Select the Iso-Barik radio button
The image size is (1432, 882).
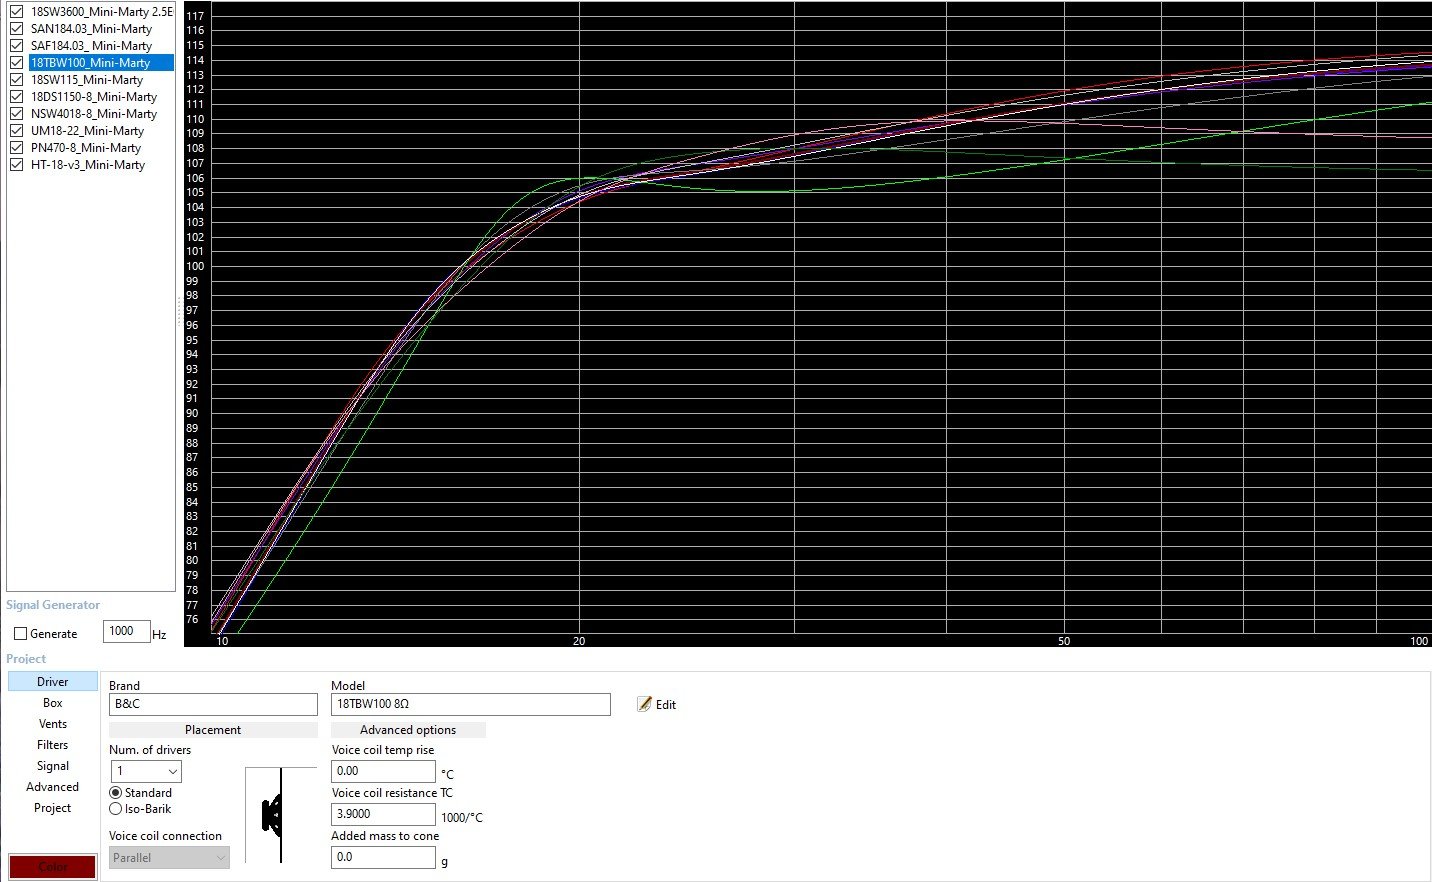click(x=116, y=809)
